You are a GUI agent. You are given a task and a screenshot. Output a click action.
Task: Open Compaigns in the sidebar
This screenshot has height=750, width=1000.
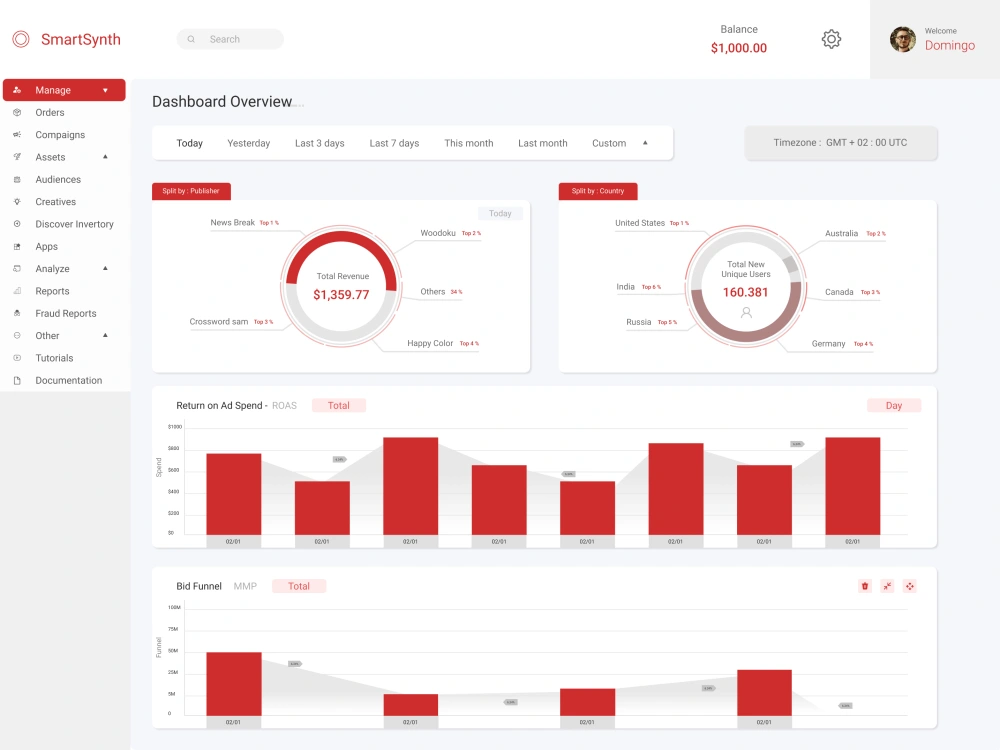point(60,135)
